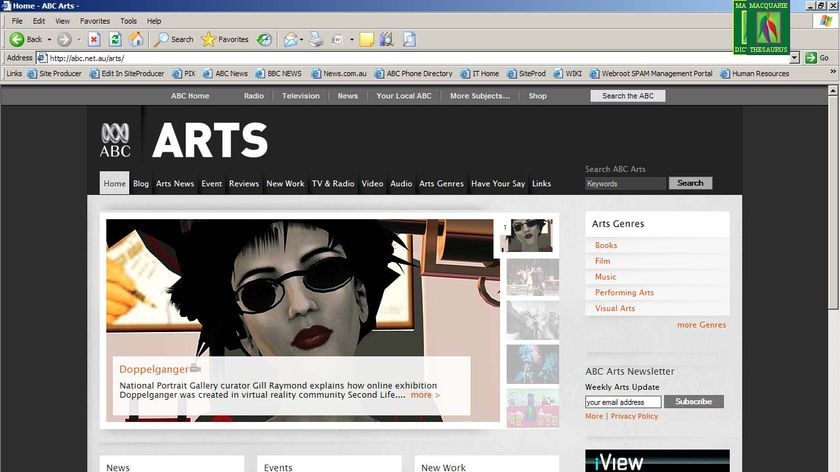
Task: Open More Subjects... navigation item
Action: [480, 96]
